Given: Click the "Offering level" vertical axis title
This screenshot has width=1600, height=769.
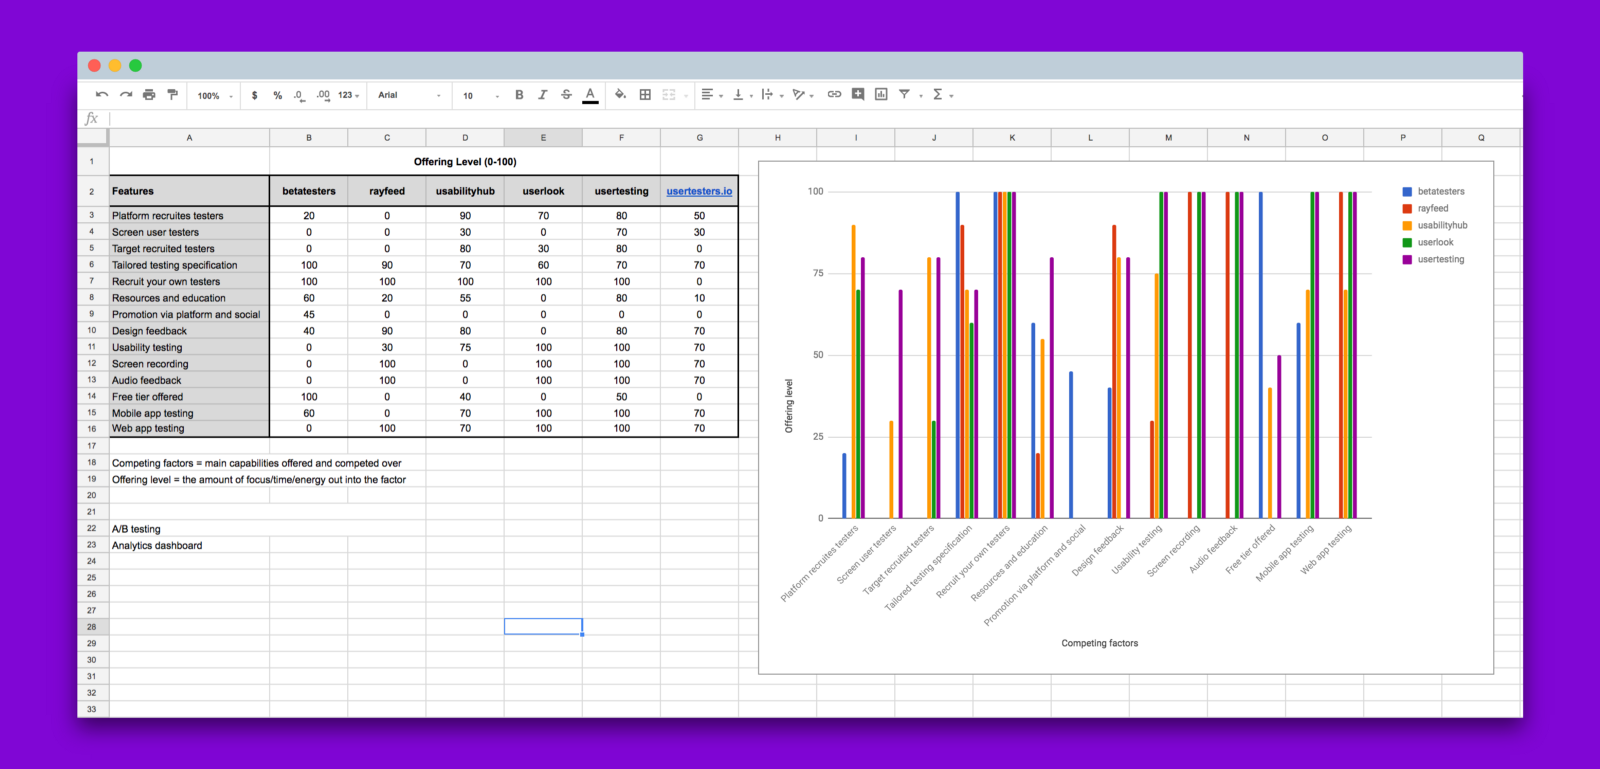Looking at the screenshot, I should click(789, 405).
